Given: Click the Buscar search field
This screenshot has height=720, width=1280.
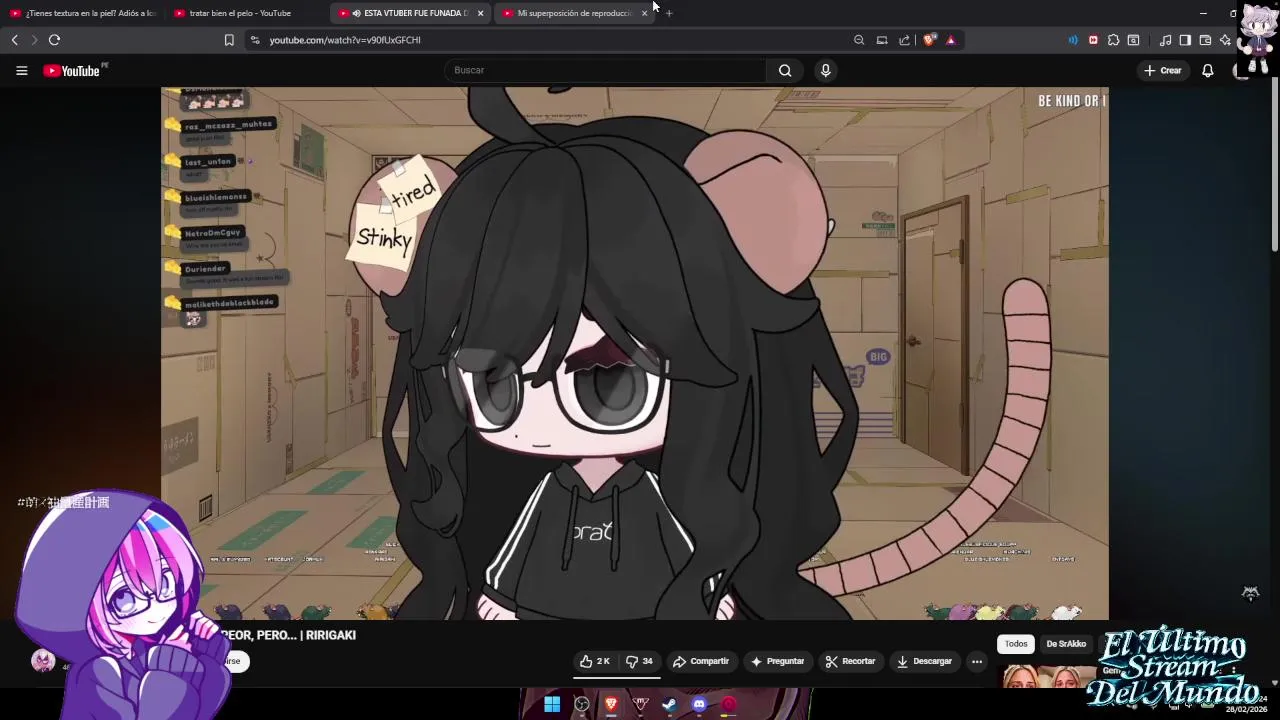Looking at the screenshot, I should coord(605,70).
